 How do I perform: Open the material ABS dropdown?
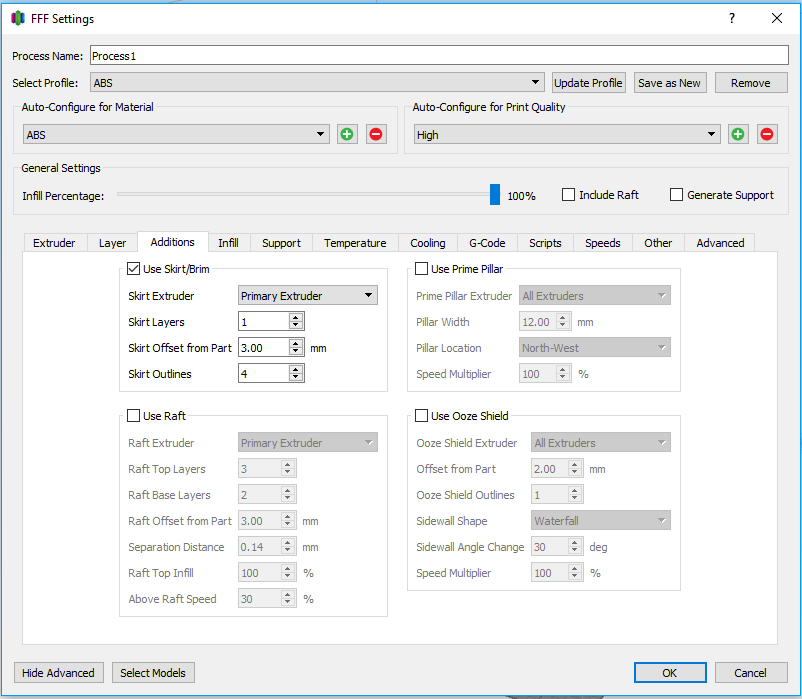tap(176, 134)
